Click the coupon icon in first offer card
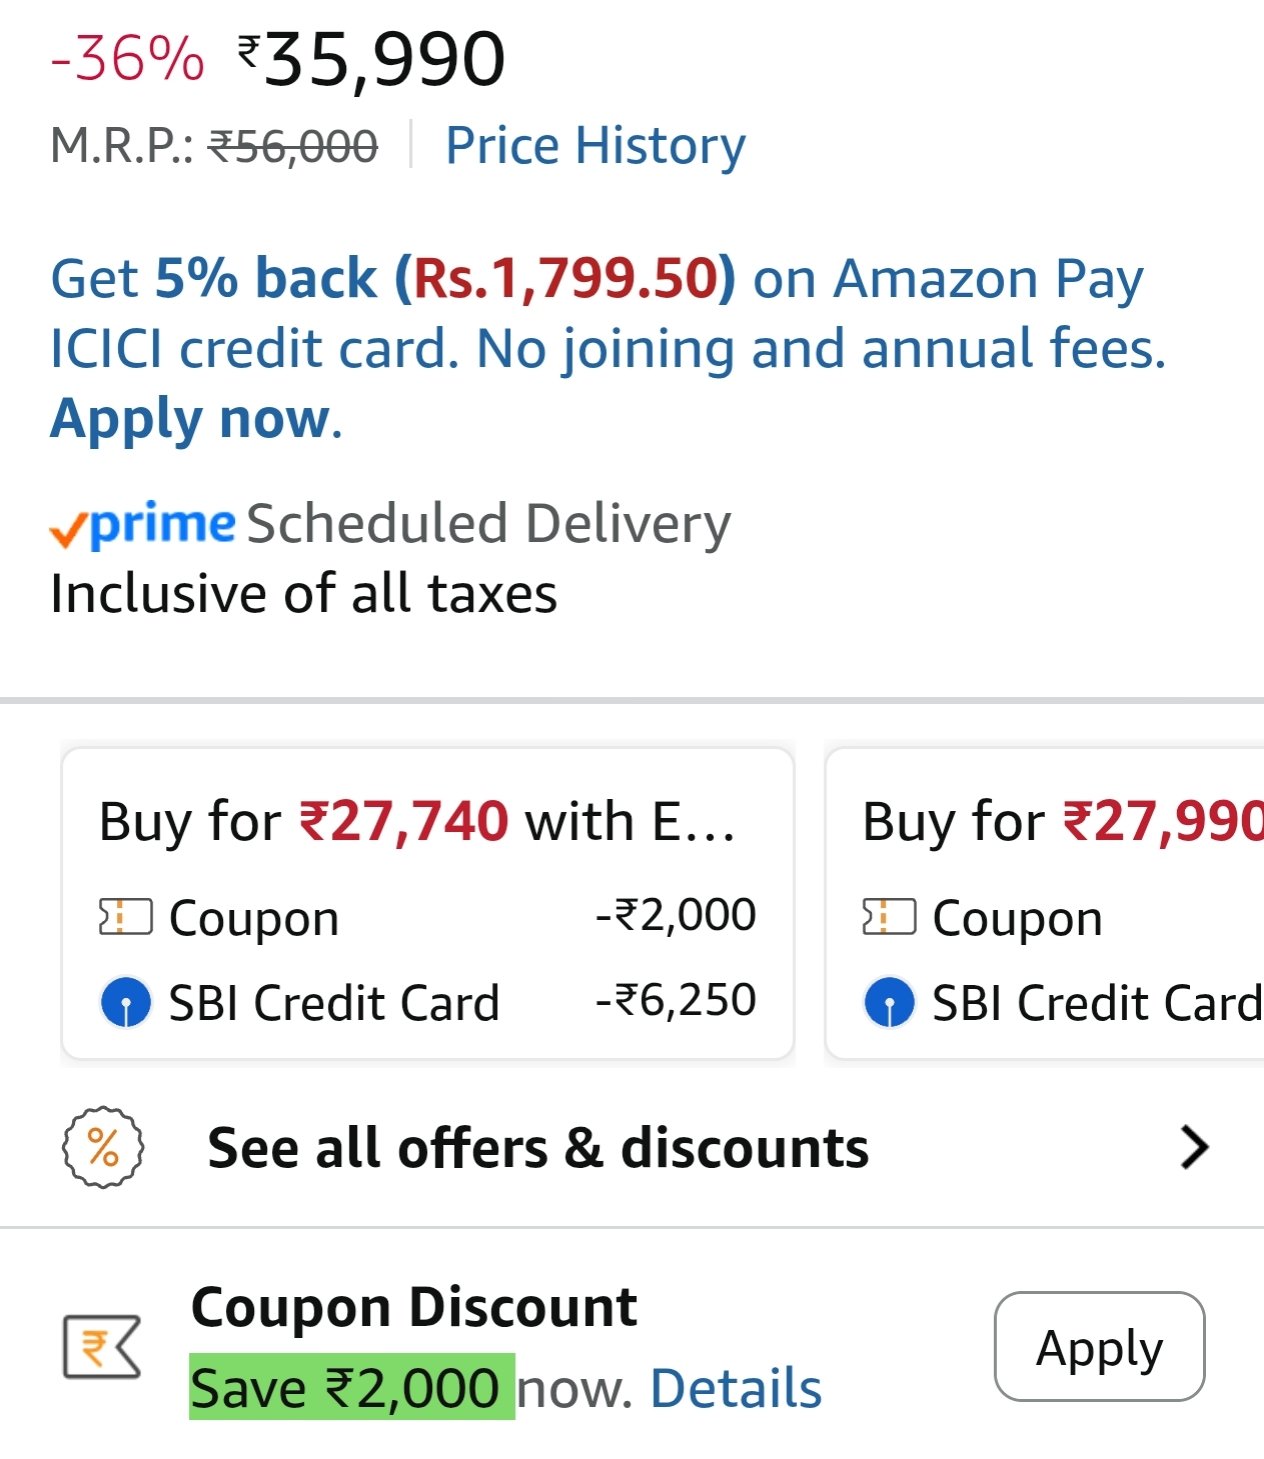This screenshot has width=1264, height=1459. pos(126,917)
